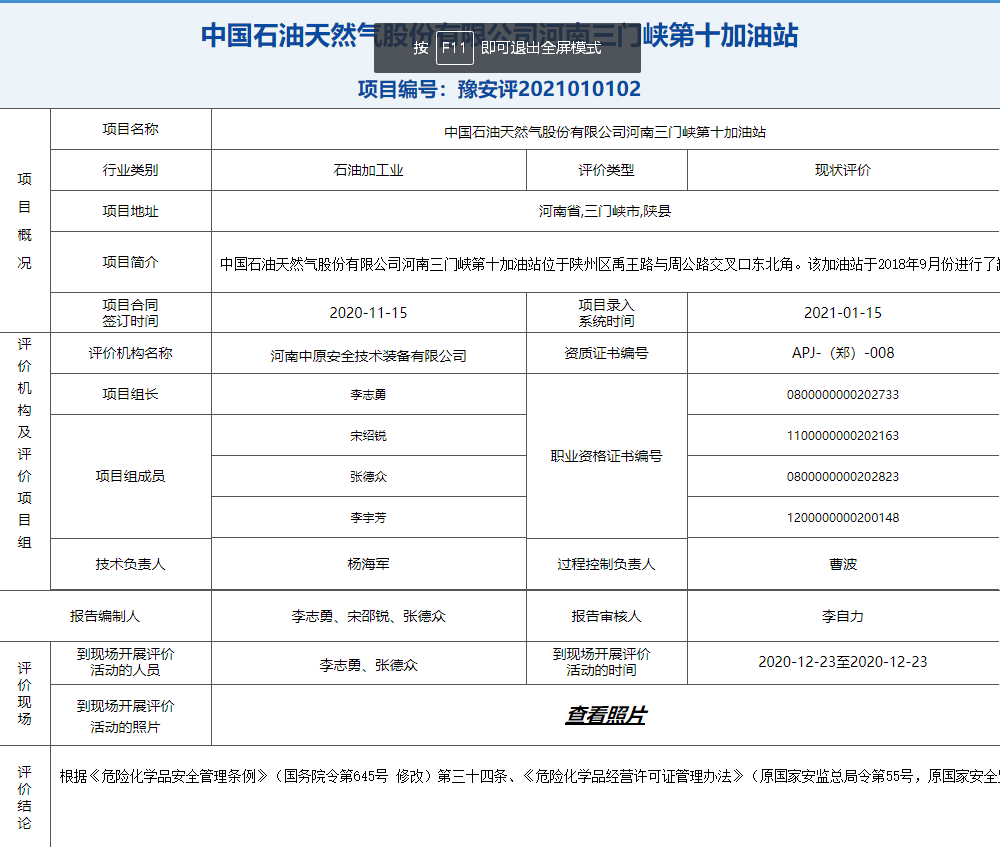Image resolution: width=1000 pixels, height=847 pixels.
Task: Click the 过程控制负责人 label
Action: 607,564
